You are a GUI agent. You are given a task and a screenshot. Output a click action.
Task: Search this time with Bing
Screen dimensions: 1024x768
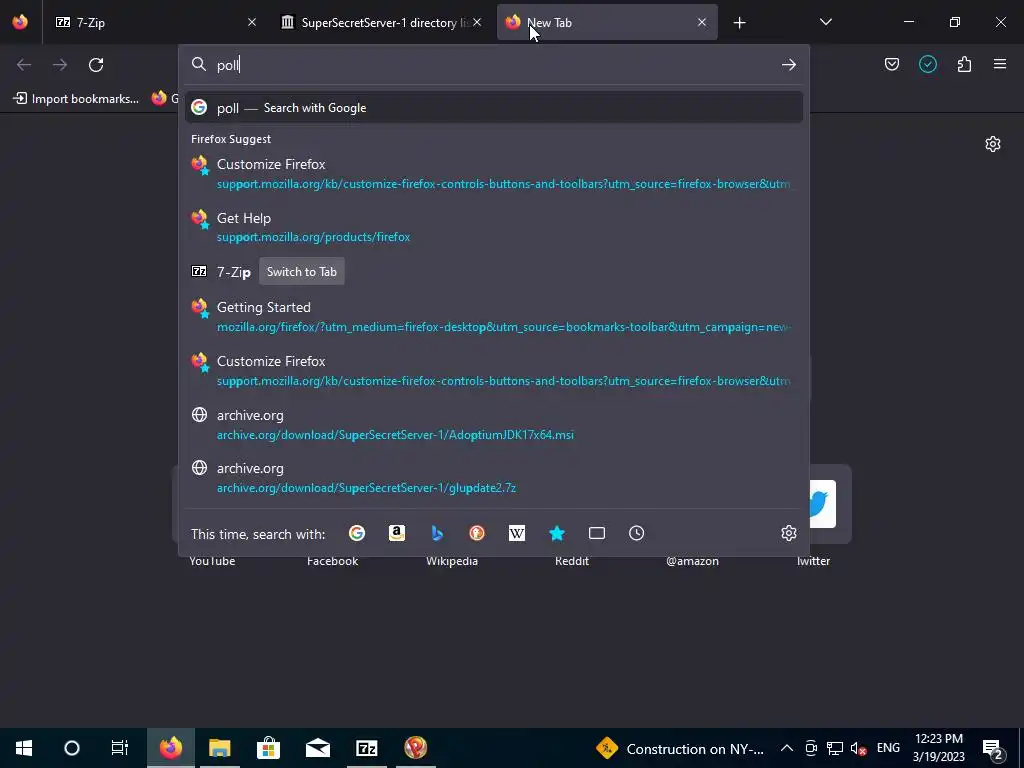[437, 534]
